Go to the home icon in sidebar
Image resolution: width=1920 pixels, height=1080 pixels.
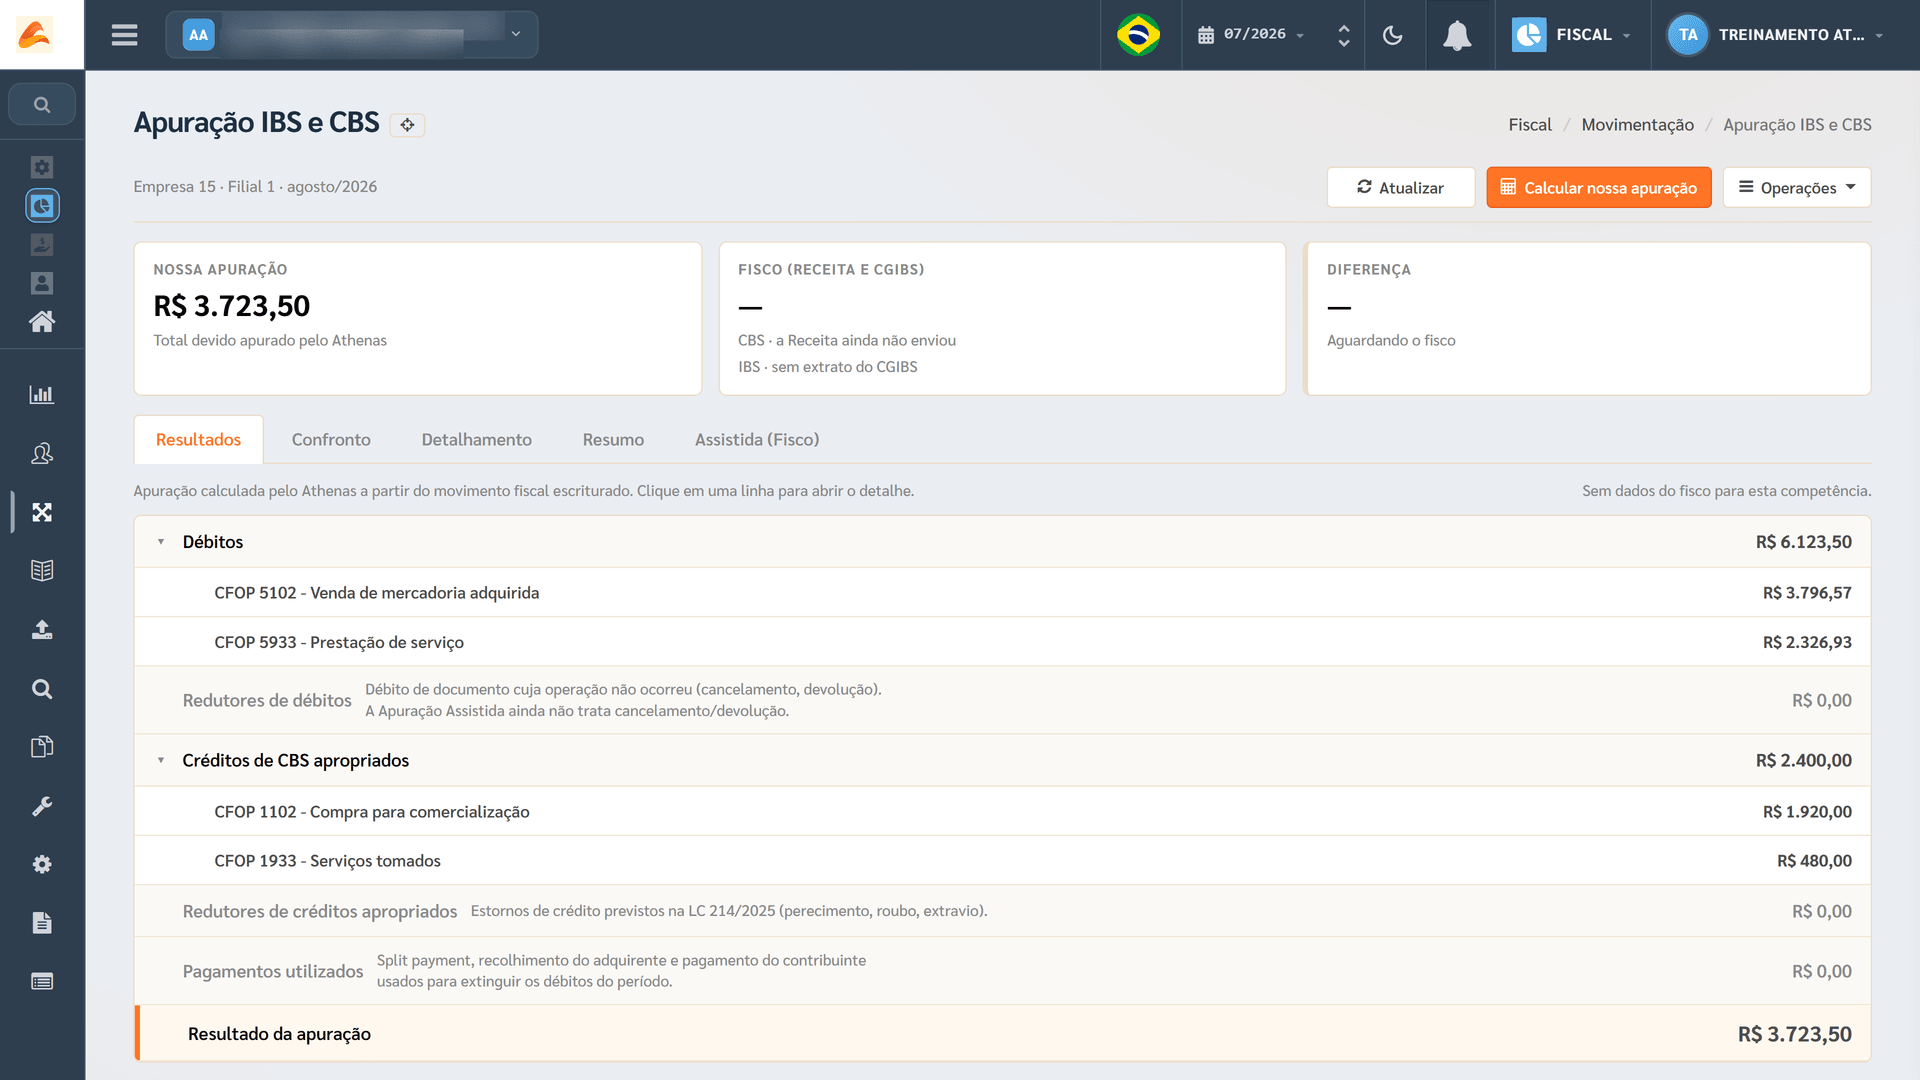tap(42, 322)
